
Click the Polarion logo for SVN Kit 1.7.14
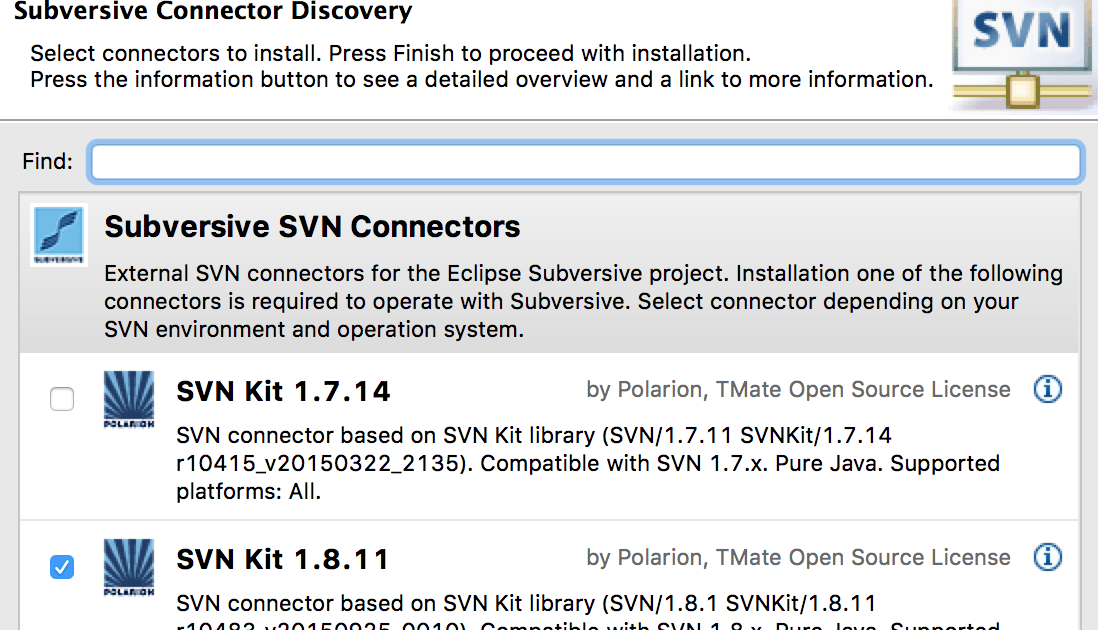coord(129,399)
